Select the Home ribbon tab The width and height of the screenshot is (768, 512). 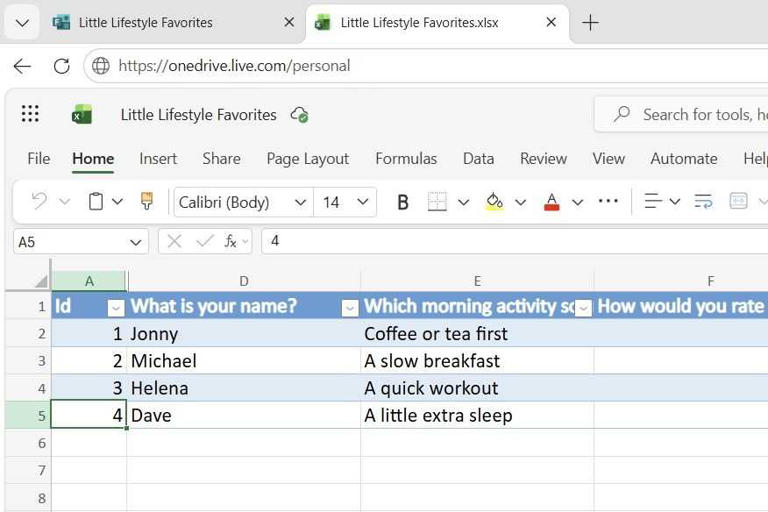click(x=93, y=159)
